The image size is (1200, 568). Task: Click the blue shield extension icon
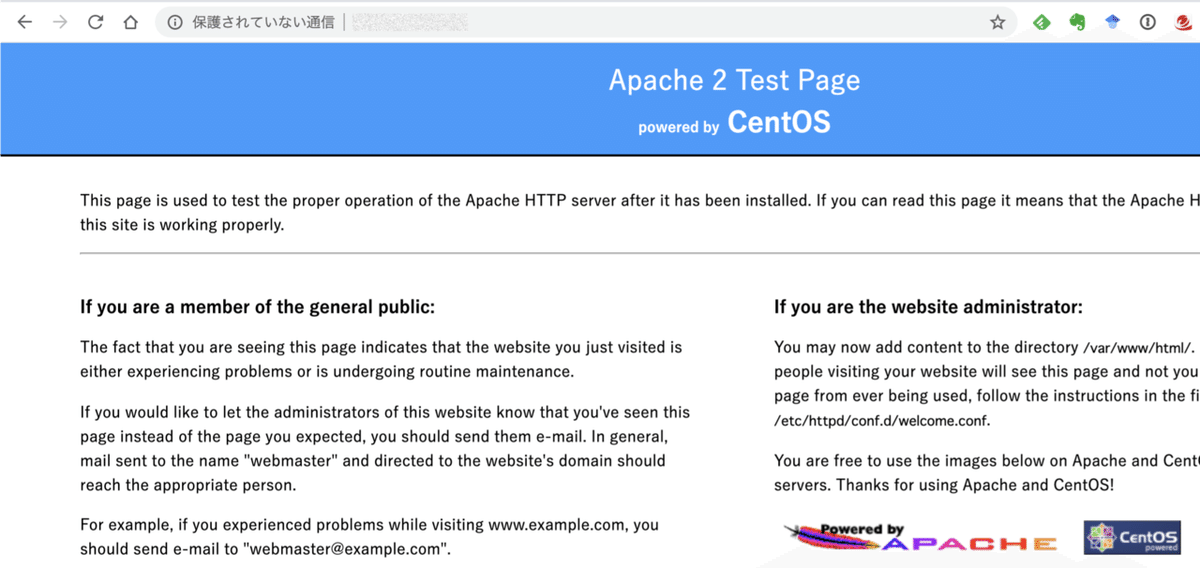tap(1113, 22)
